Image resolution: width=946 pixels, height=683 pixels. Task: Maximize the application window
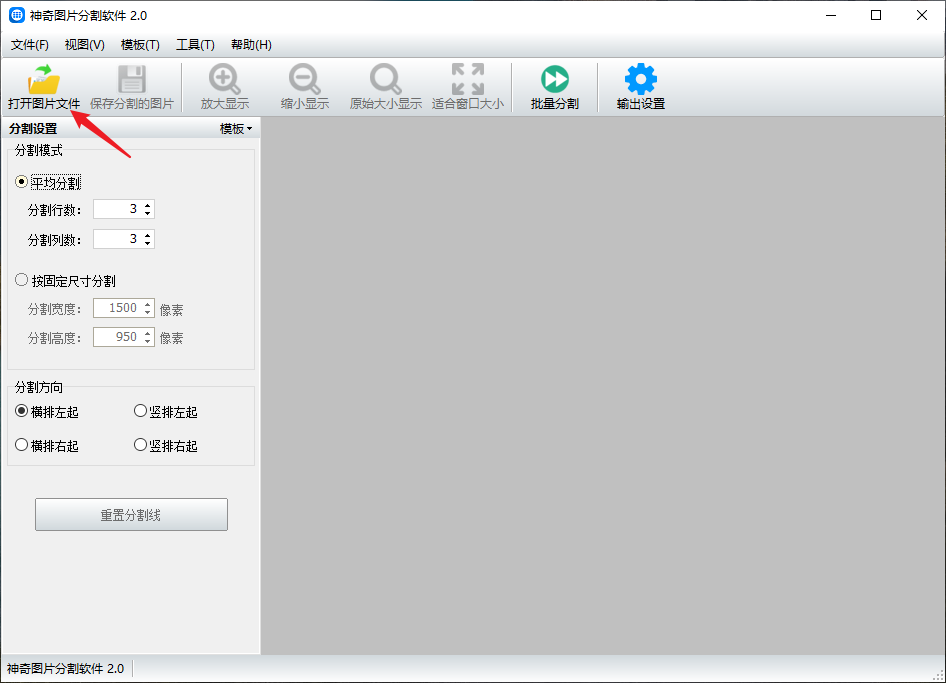pyautogui.click(x=876, y=15)
